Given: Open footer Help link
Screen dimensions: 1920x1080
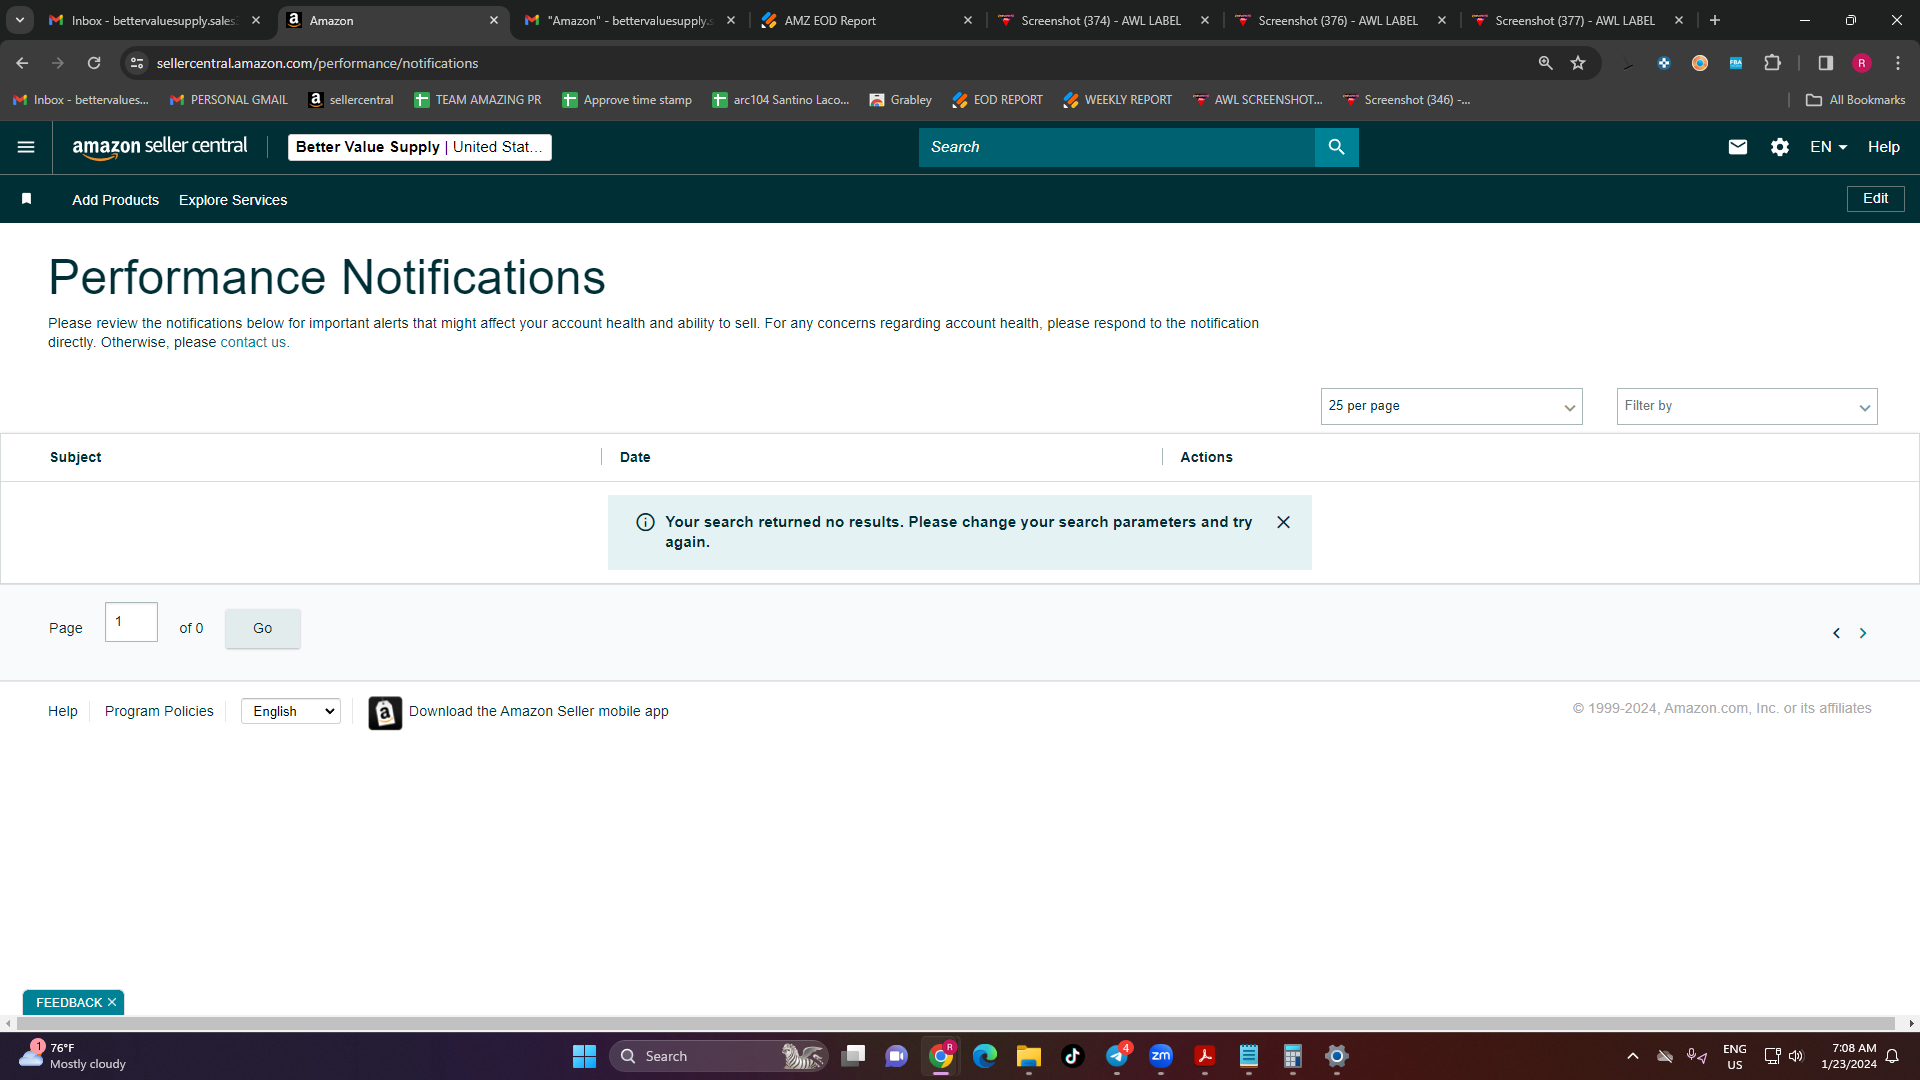Looking at the screenshot, I should click(x=63, y=711).
